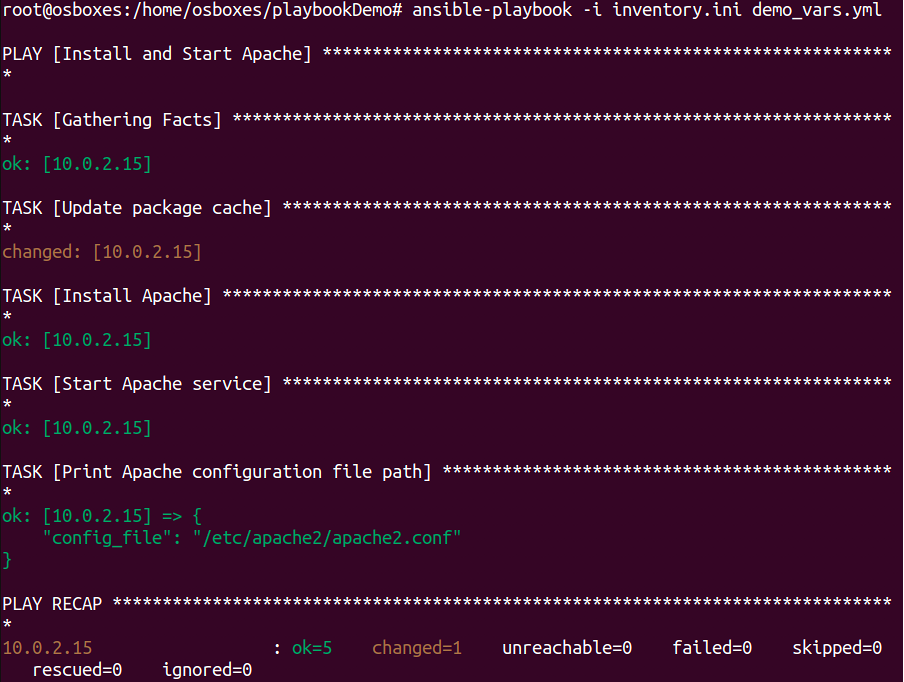Click the unreachable=0 text in the recap
The image size is (904, 682).
point(566,647)
